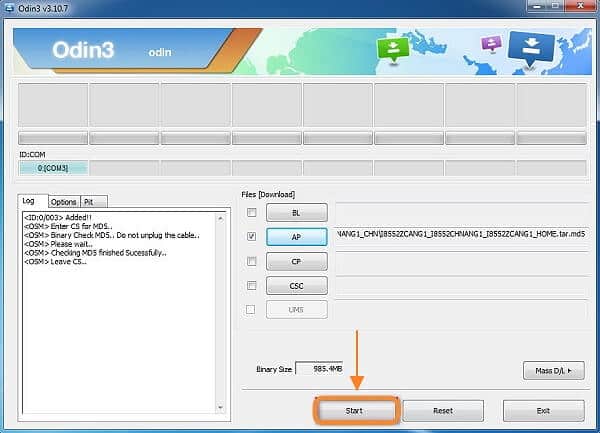Click log scrollbar down arrow
This screenshot has width=600, height=433.
220,407
